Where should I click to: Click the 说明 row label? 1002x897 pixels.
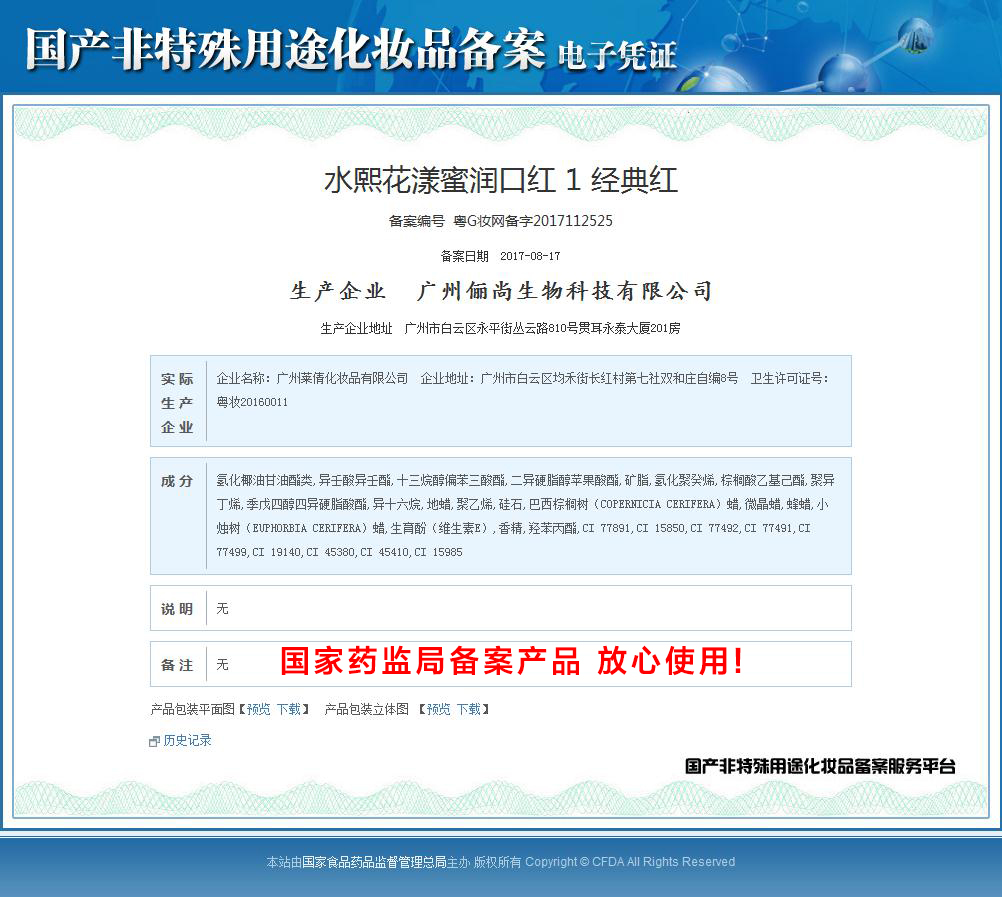pyautogui.click(x=177, y=609)
